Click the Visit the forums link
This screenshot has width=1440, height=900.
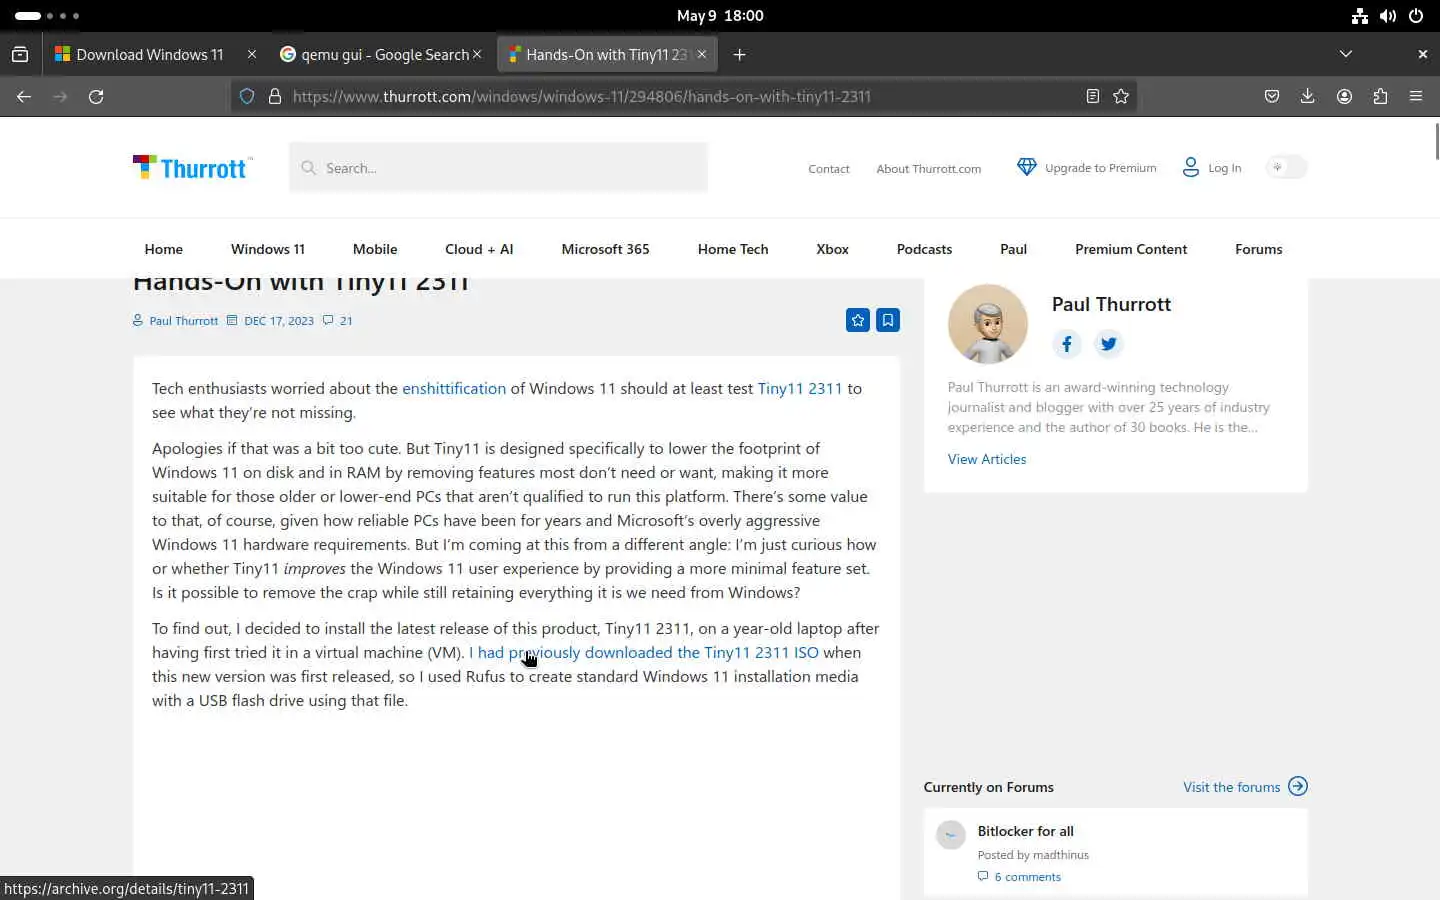1231,787
